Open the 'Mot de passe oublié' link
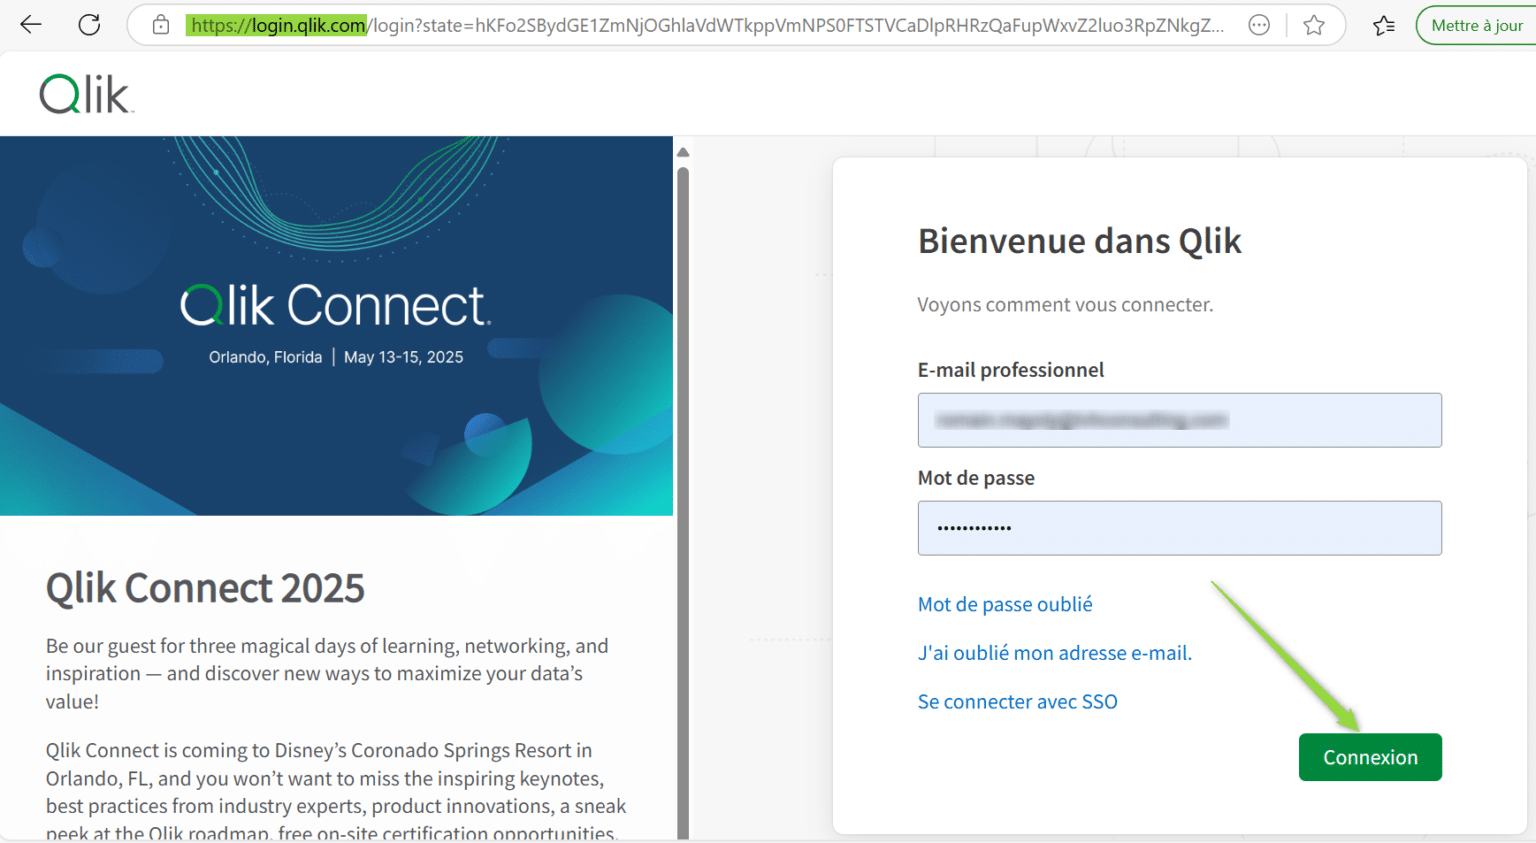Viewport: 1536px width, 843px height. point(1004,604)
